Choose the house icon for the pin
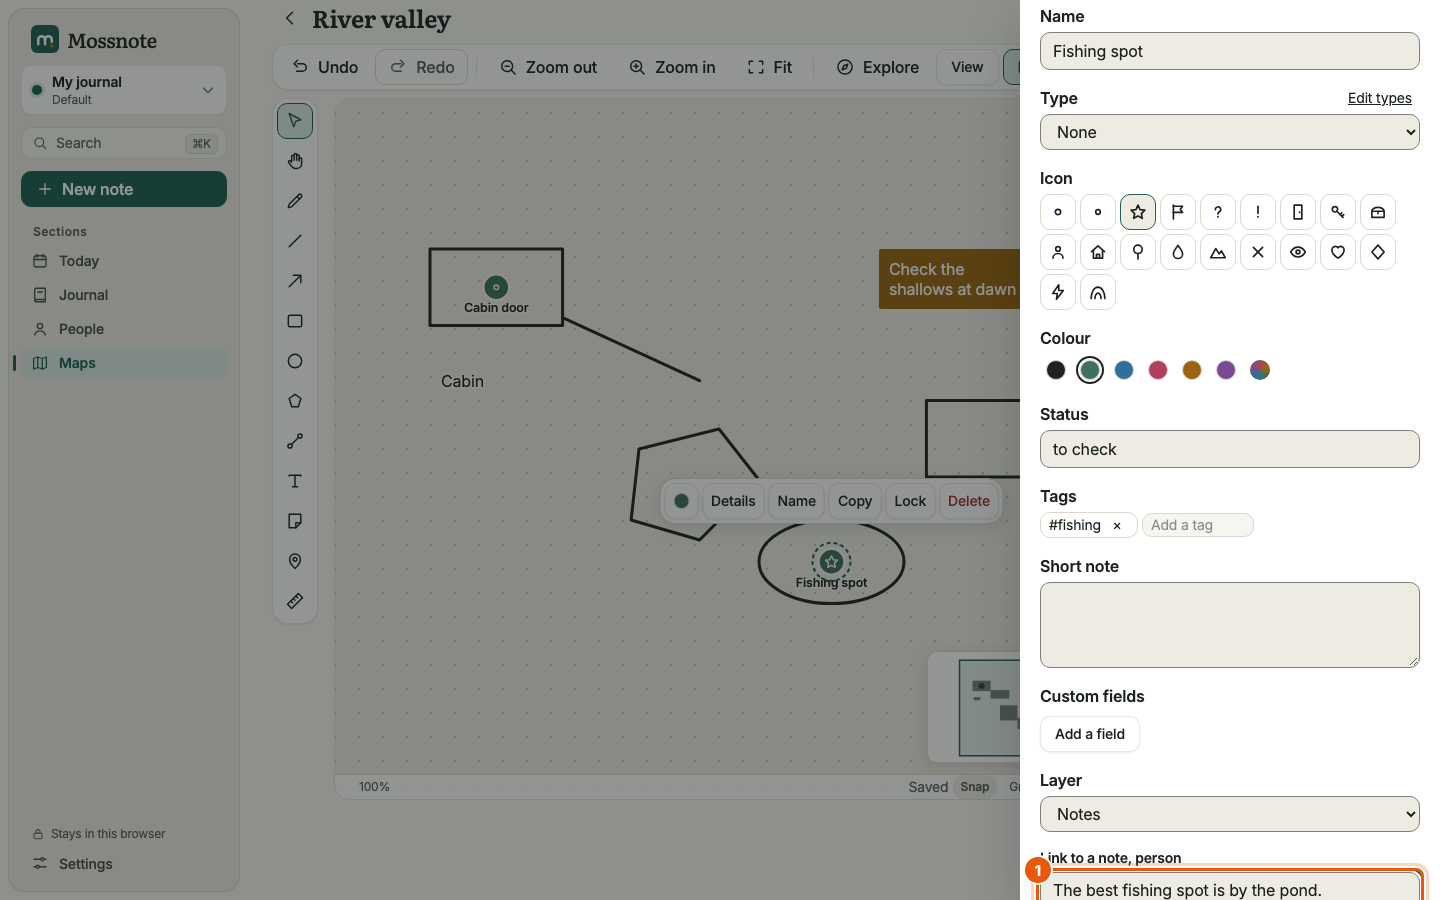Screen dimensions: 1440x900 pyautogui.click(x=1098, y=252)
